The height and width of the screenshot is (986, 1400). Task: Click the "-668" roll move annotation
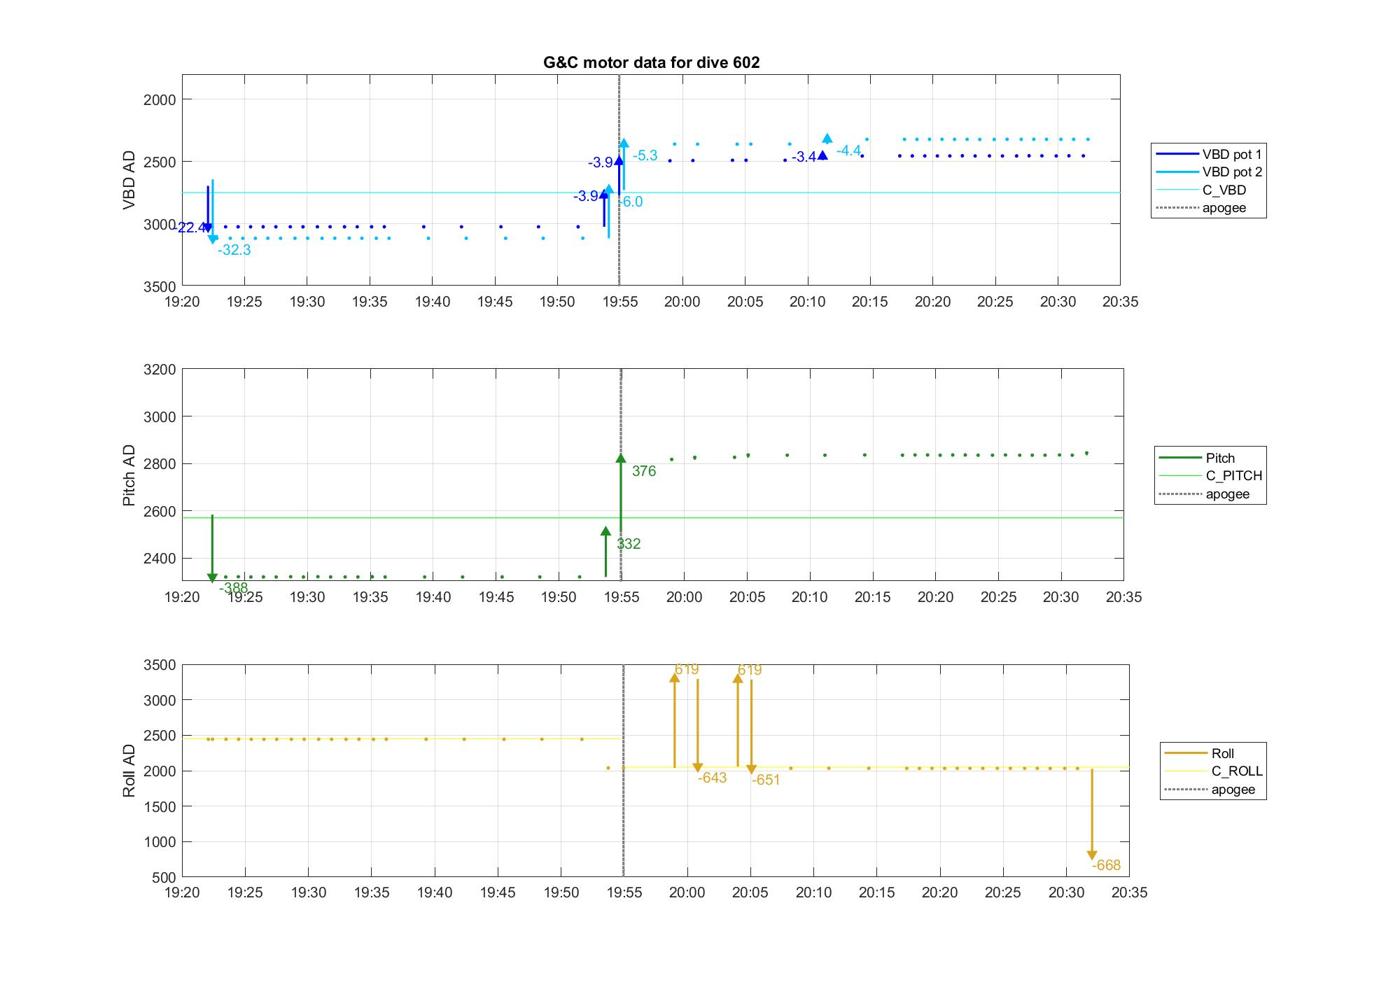1106,866
